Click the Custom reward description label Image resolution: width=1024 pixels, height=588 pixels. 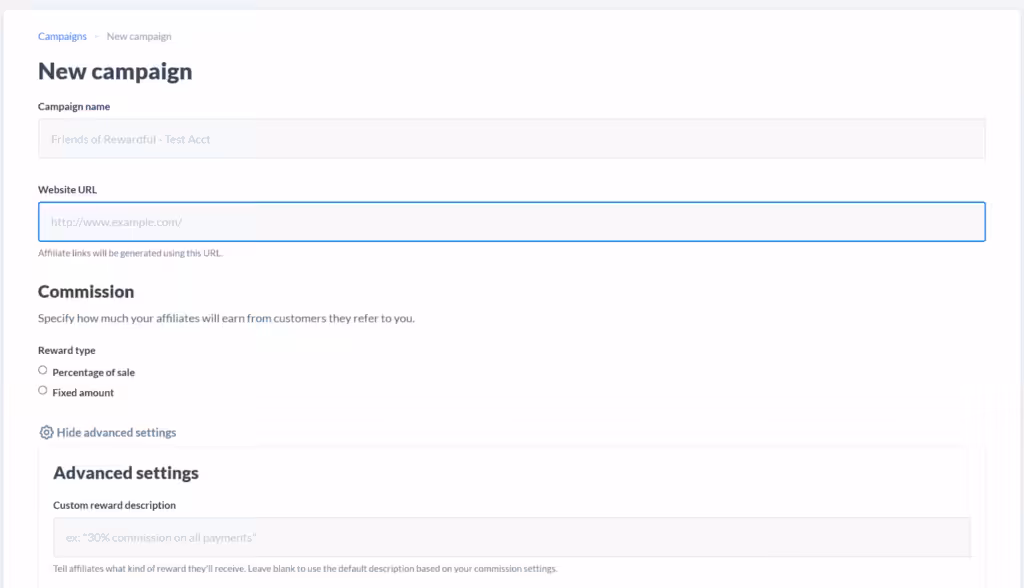114,506
